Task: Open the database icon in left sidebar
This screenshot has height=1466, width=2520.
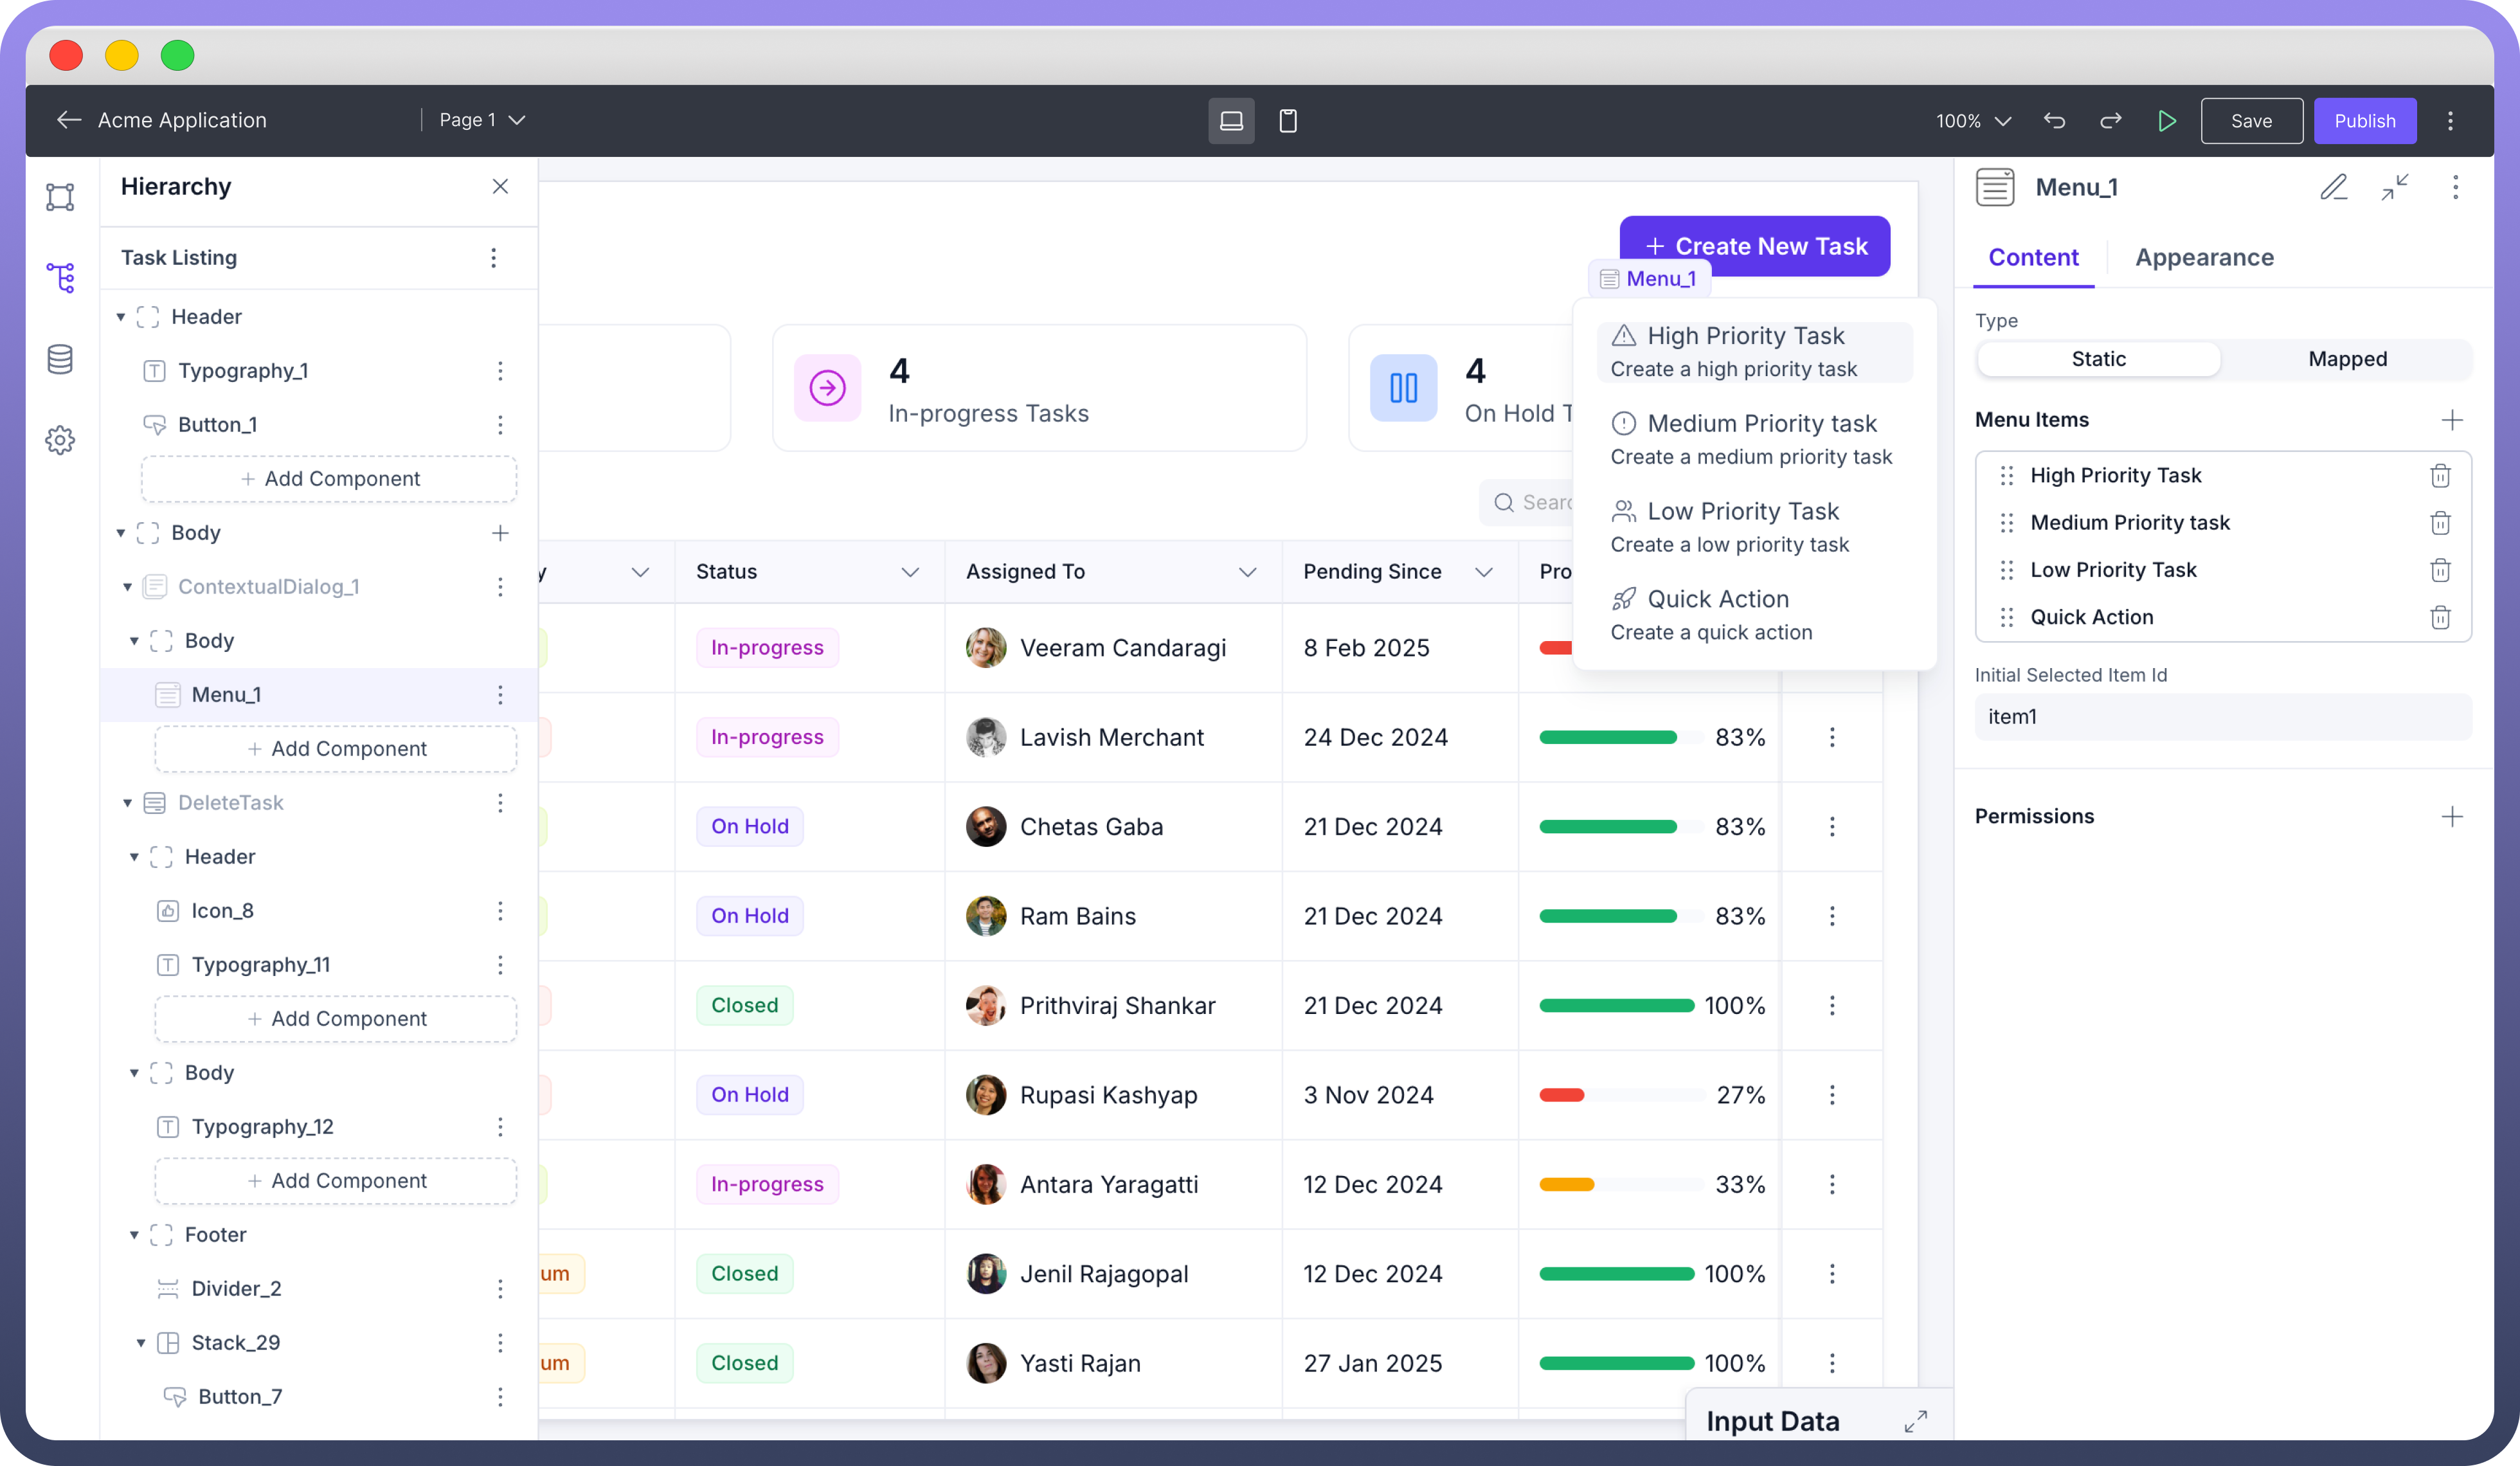Action: pos(60,359)
